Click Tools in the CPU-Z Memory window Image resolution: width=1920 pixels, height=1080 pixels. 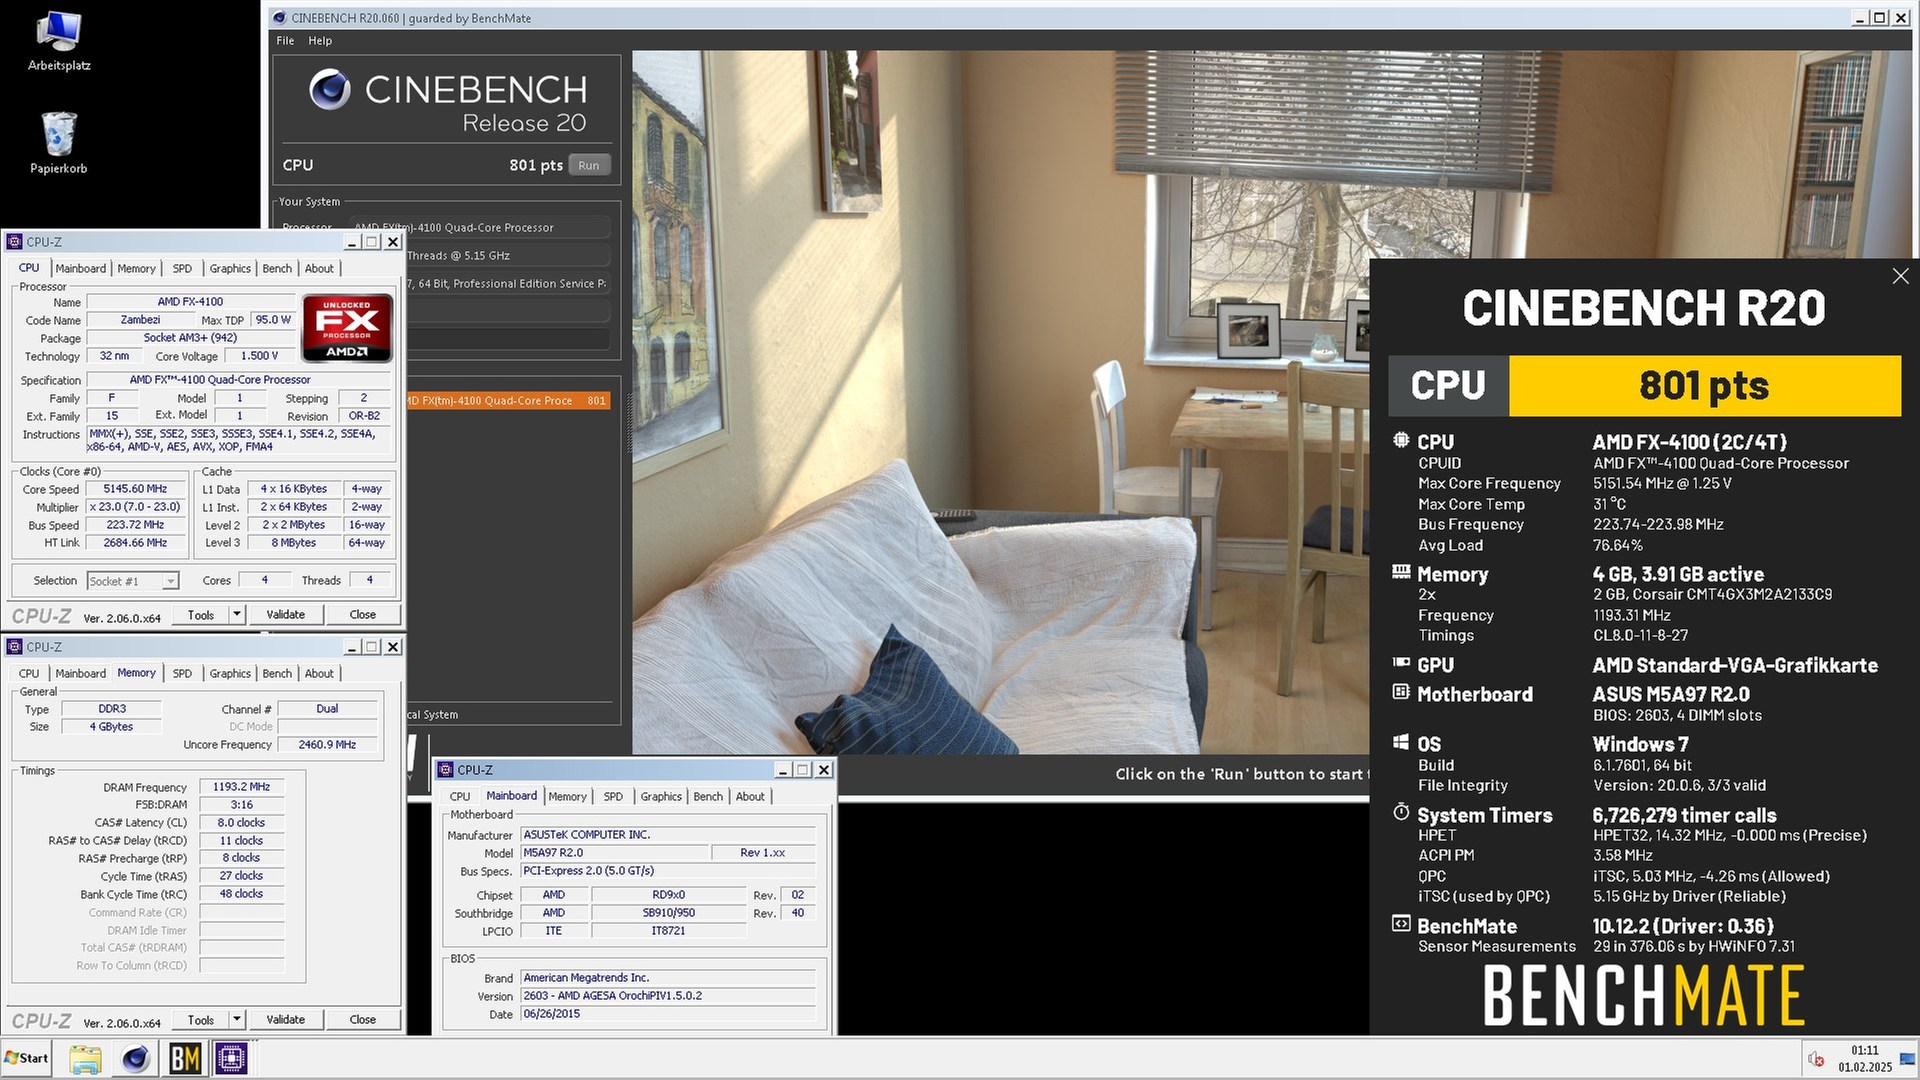201,1020
